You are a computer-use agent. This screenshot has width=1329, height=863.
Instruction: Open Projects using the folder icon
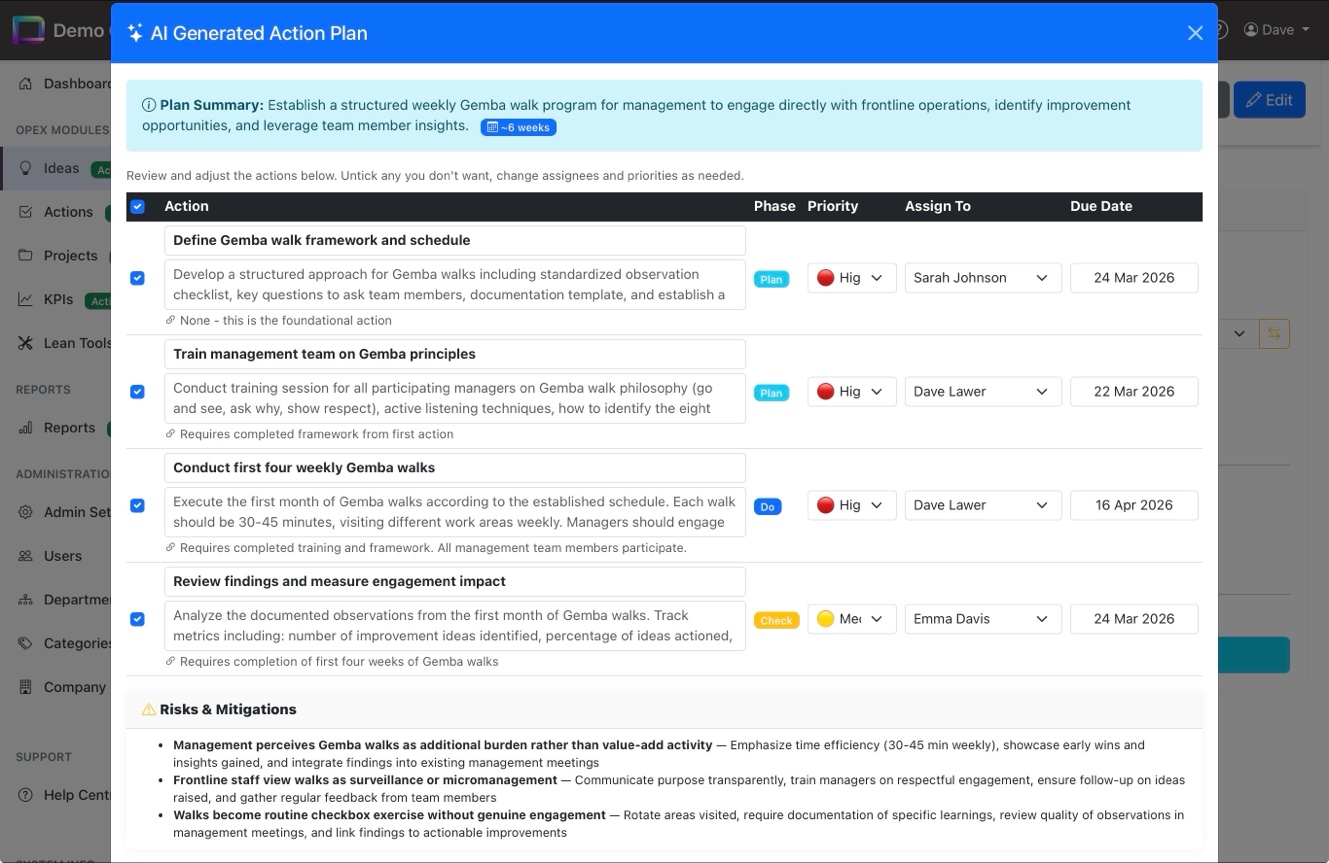pyautogui.click(x=24, y=255)
